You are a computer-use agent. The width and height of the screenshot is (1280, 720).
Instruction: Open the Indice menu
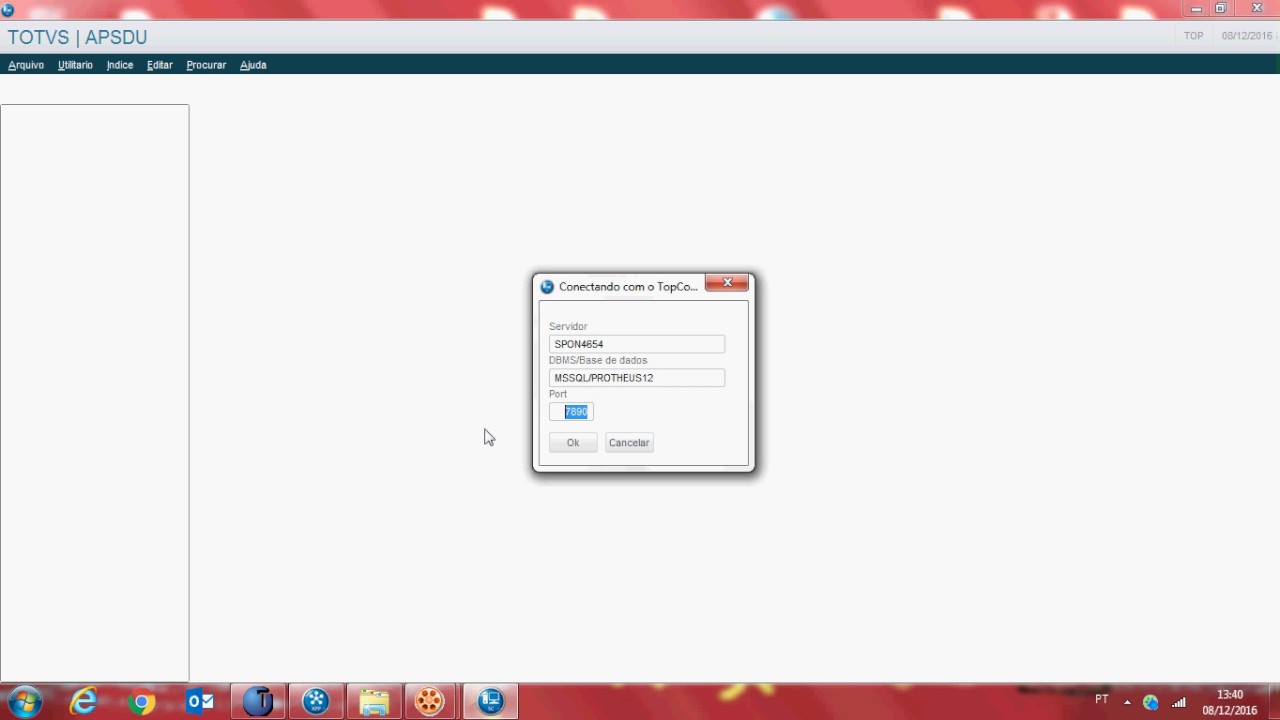[120, 65]
